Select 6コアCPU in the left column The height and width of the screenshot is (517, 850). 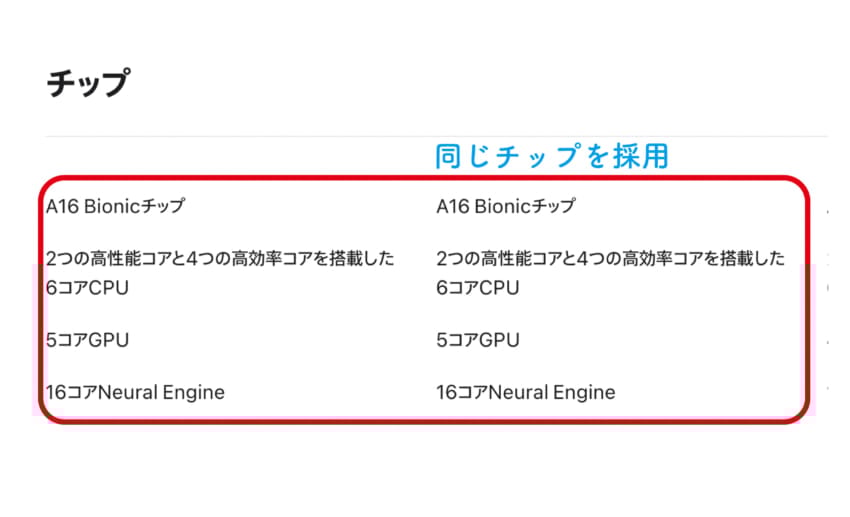coord(87,288)
